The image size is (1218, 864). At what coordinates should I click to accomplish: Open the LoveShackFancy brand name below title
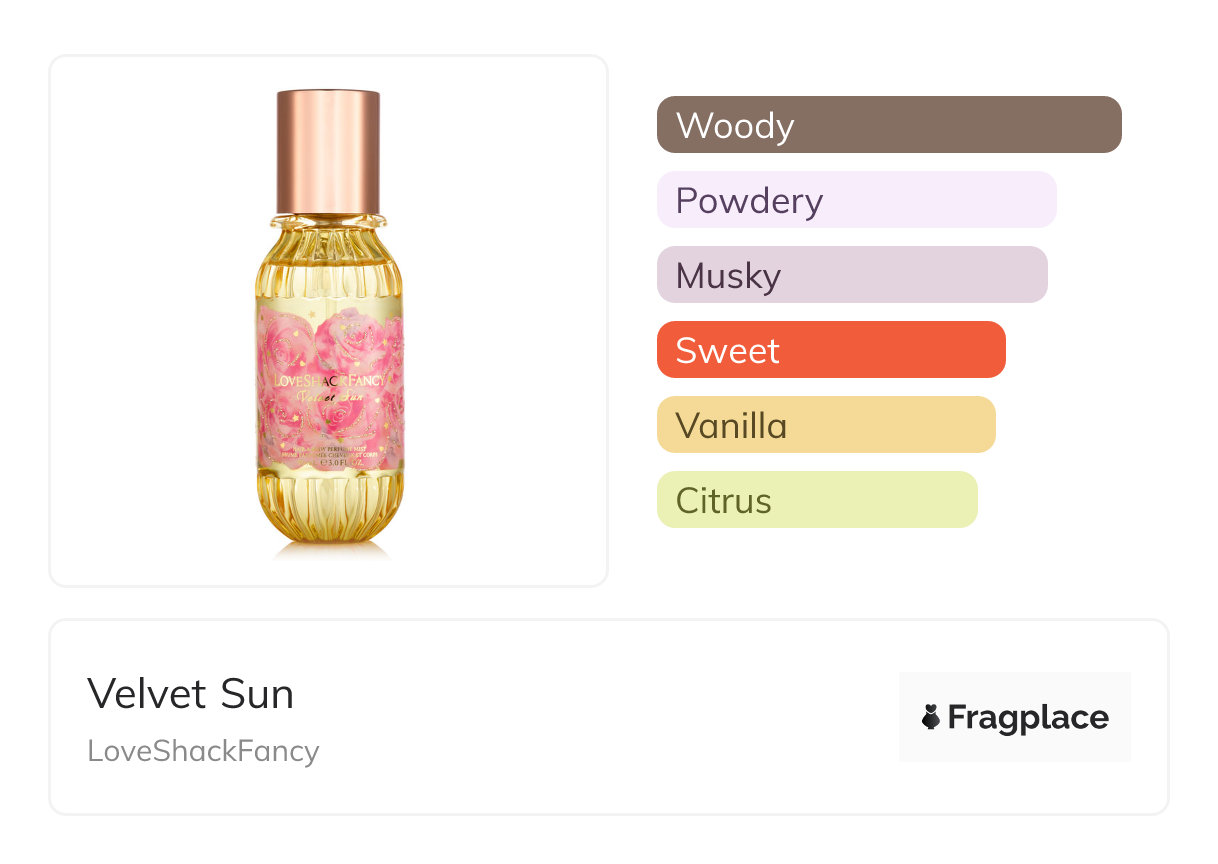203,751
